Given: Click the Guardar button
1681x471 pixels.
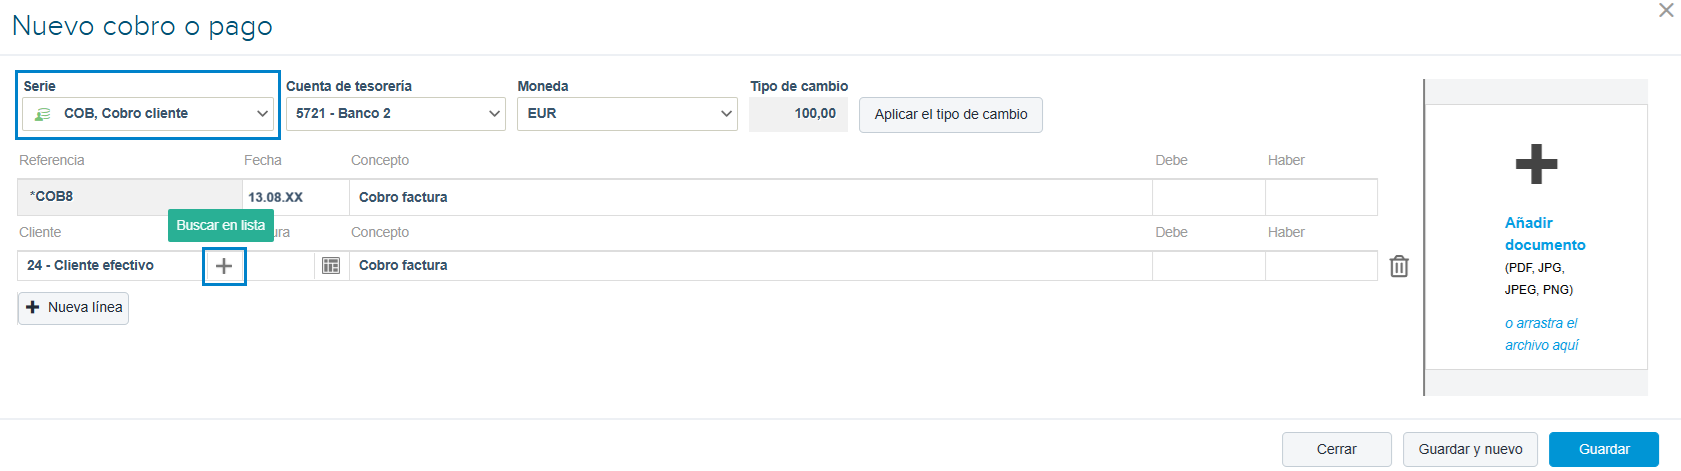Looking at the screenshot, I should click(x=1604, y=450).
